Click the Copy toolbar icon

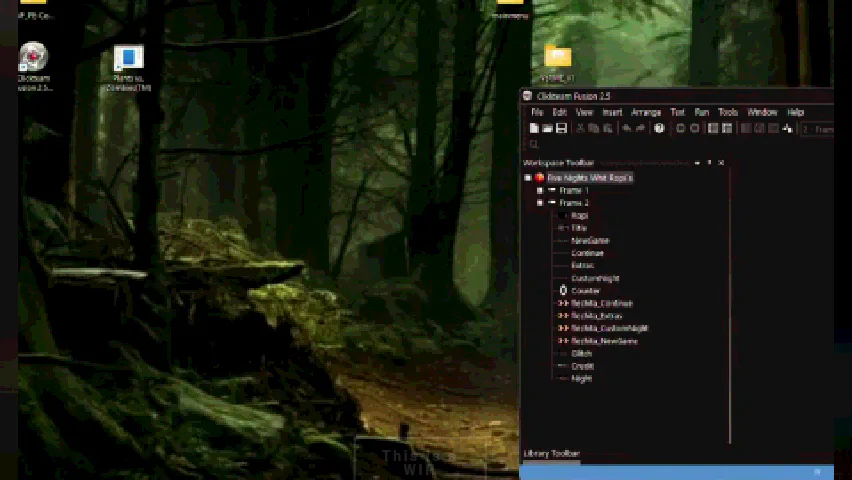[593, 128]
